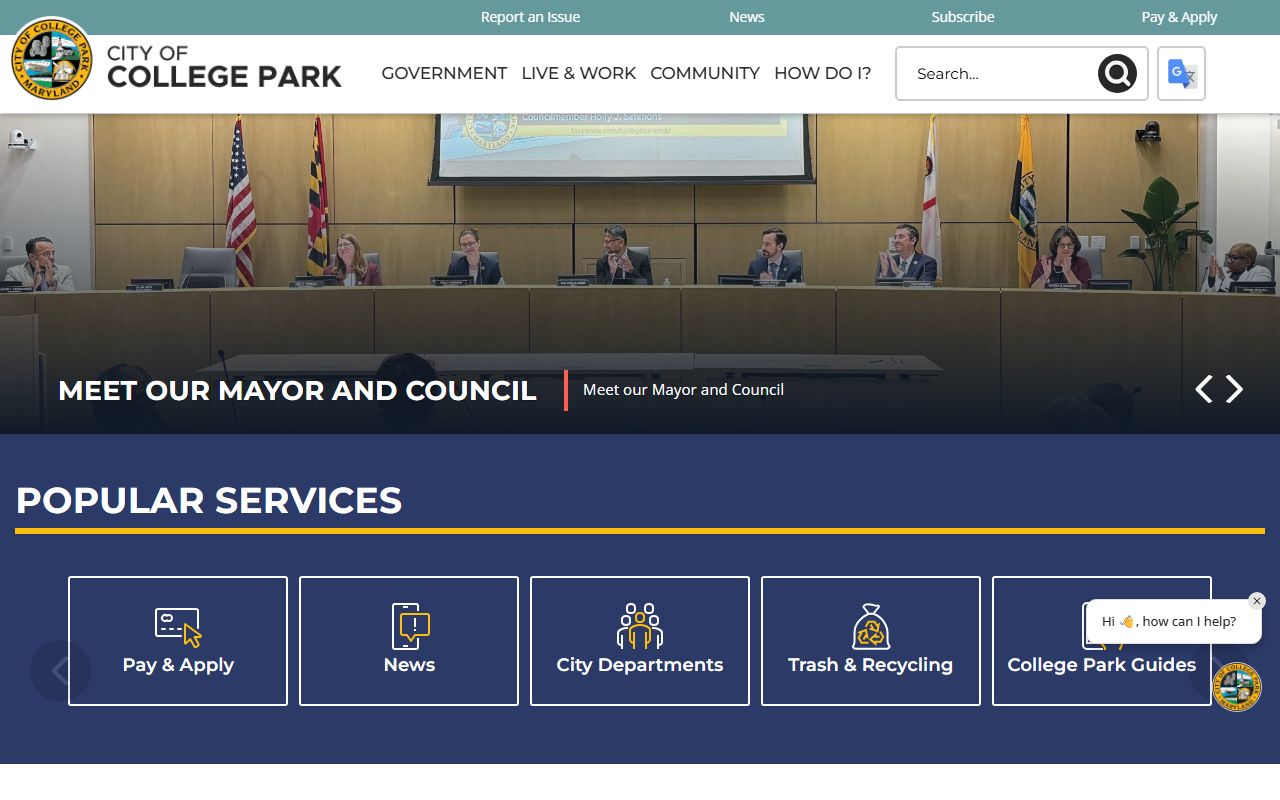Image resolution: width=1280 pixels, height=800 pixels.
Task: Click the City of College Park seal logo
Action: click(x=52, y=58)
